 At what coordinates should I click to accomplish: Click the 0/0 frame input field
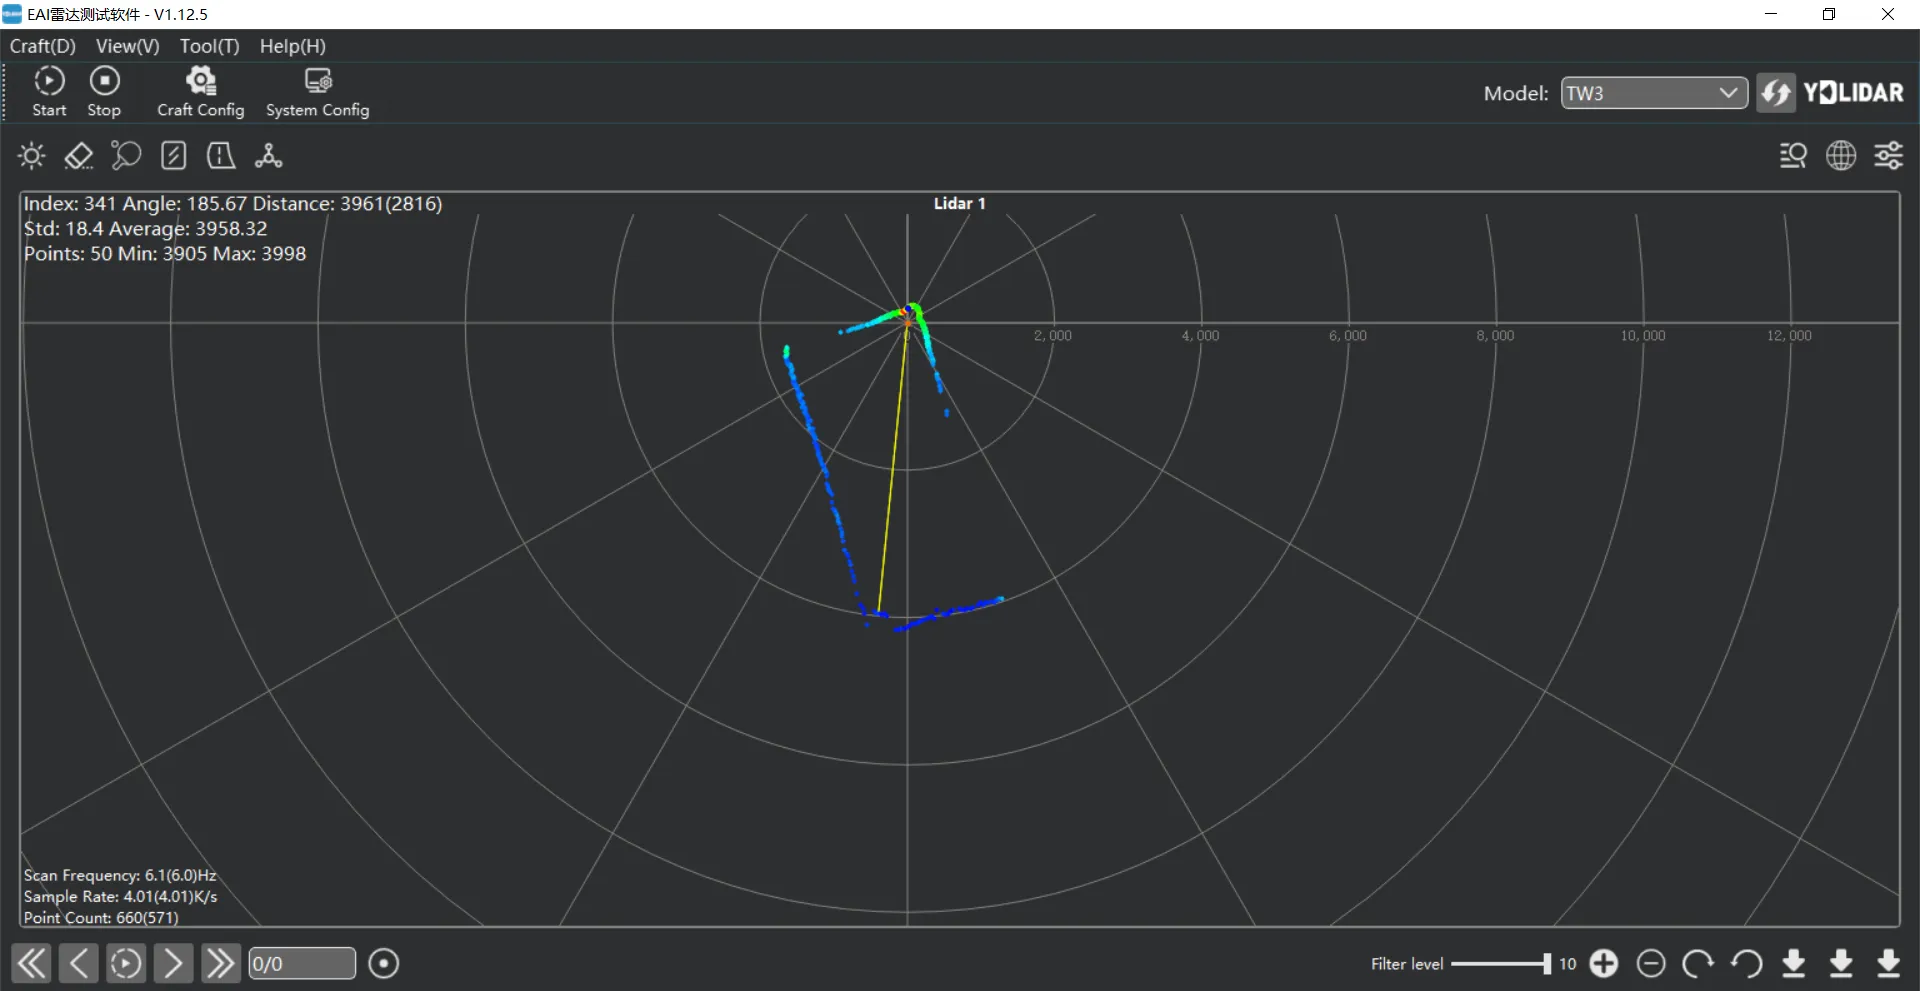(x=301, y=963)
